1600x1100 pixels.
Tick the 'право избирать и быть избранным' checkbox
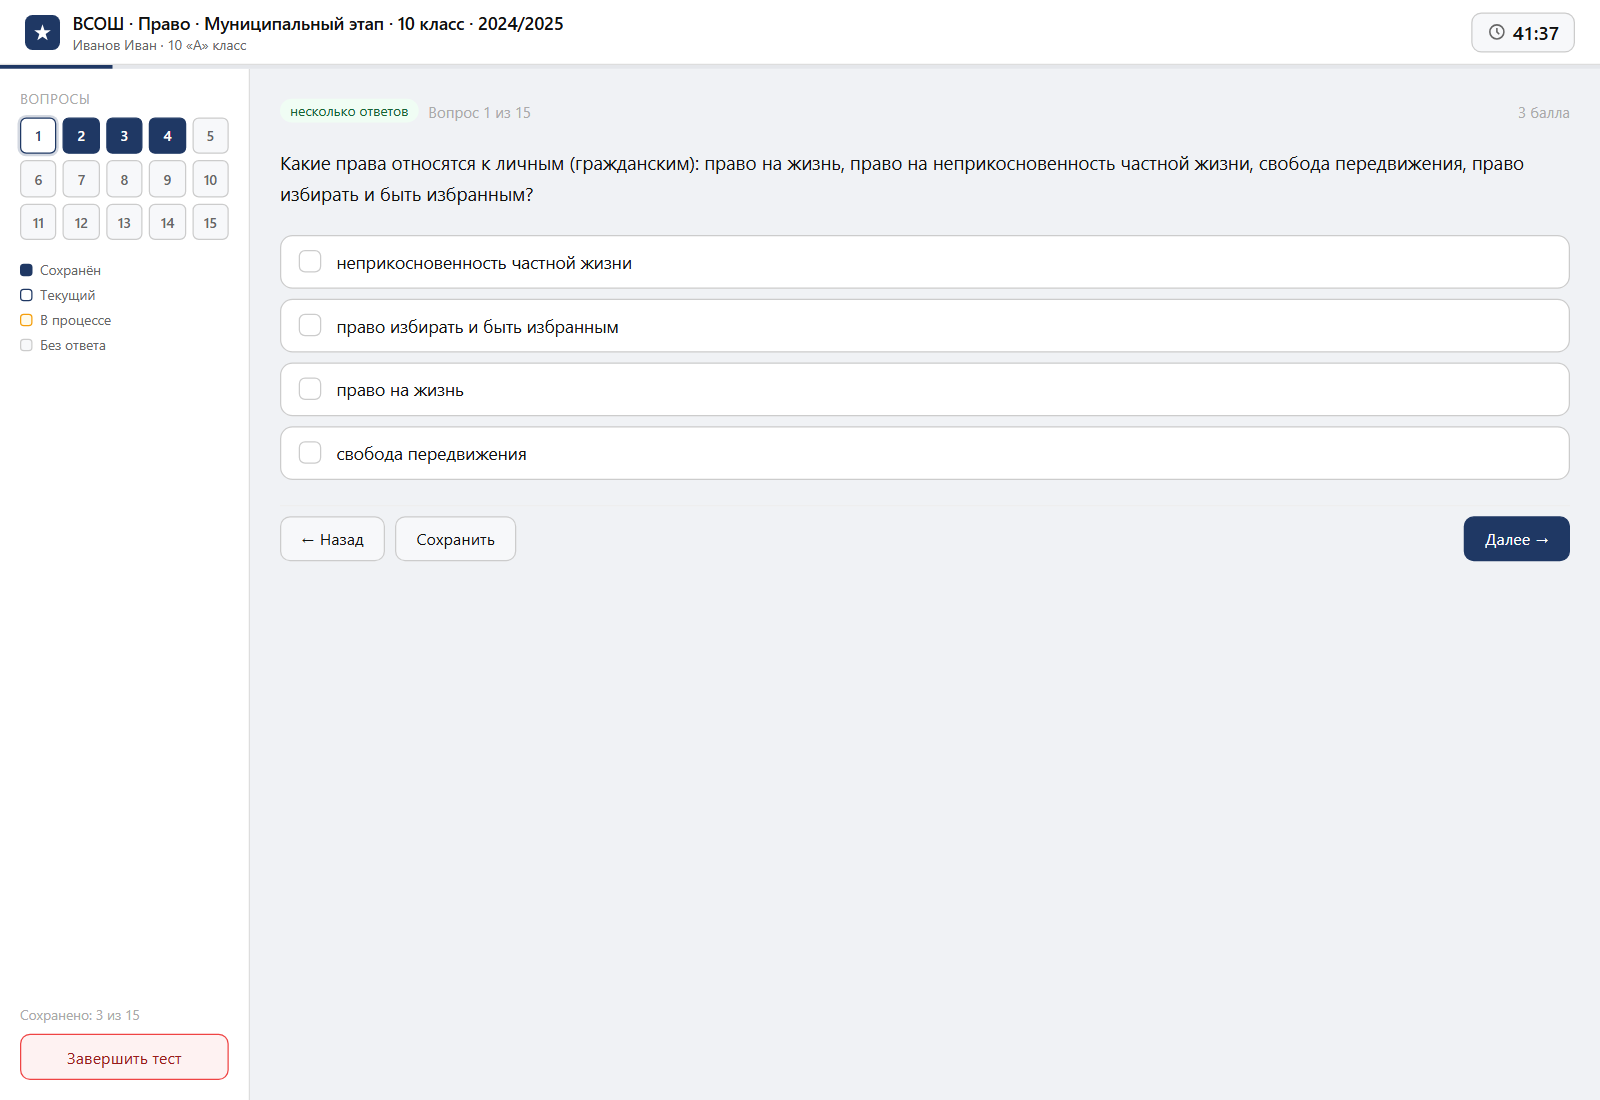(310, 326)
